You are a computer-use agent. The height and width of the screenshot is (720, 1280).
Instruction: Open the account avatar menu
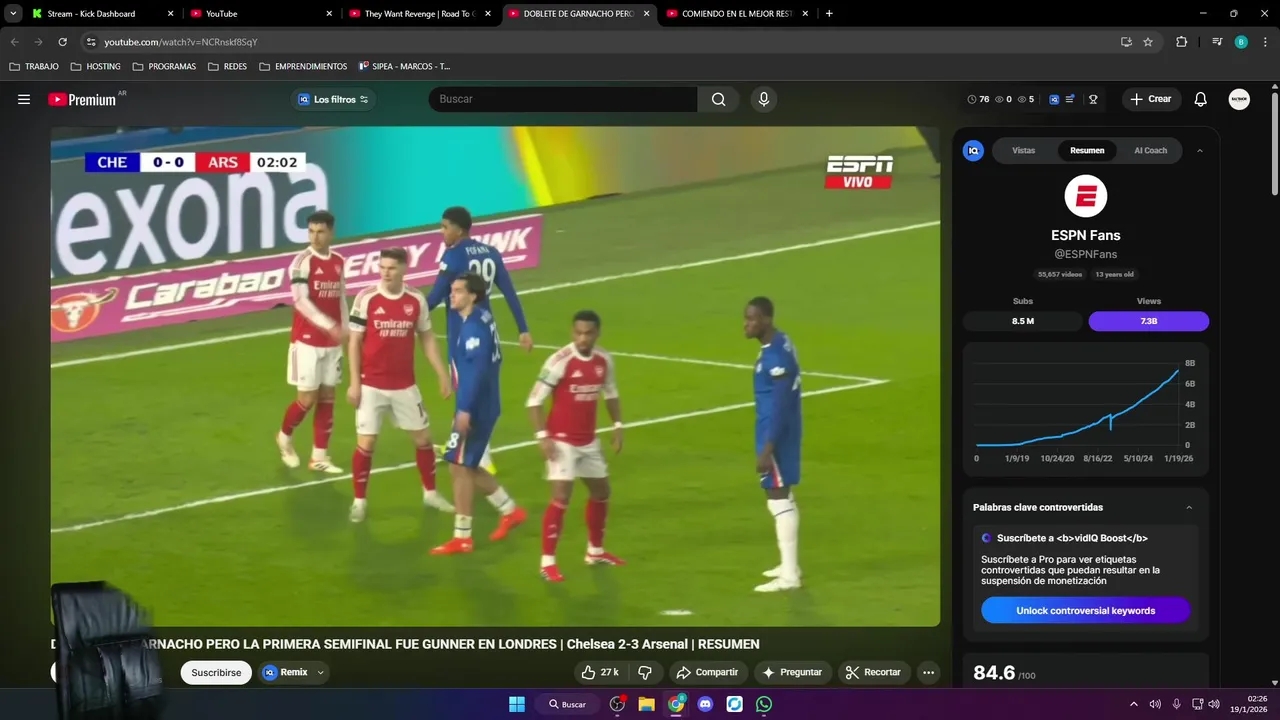(x=1239, y=99)
